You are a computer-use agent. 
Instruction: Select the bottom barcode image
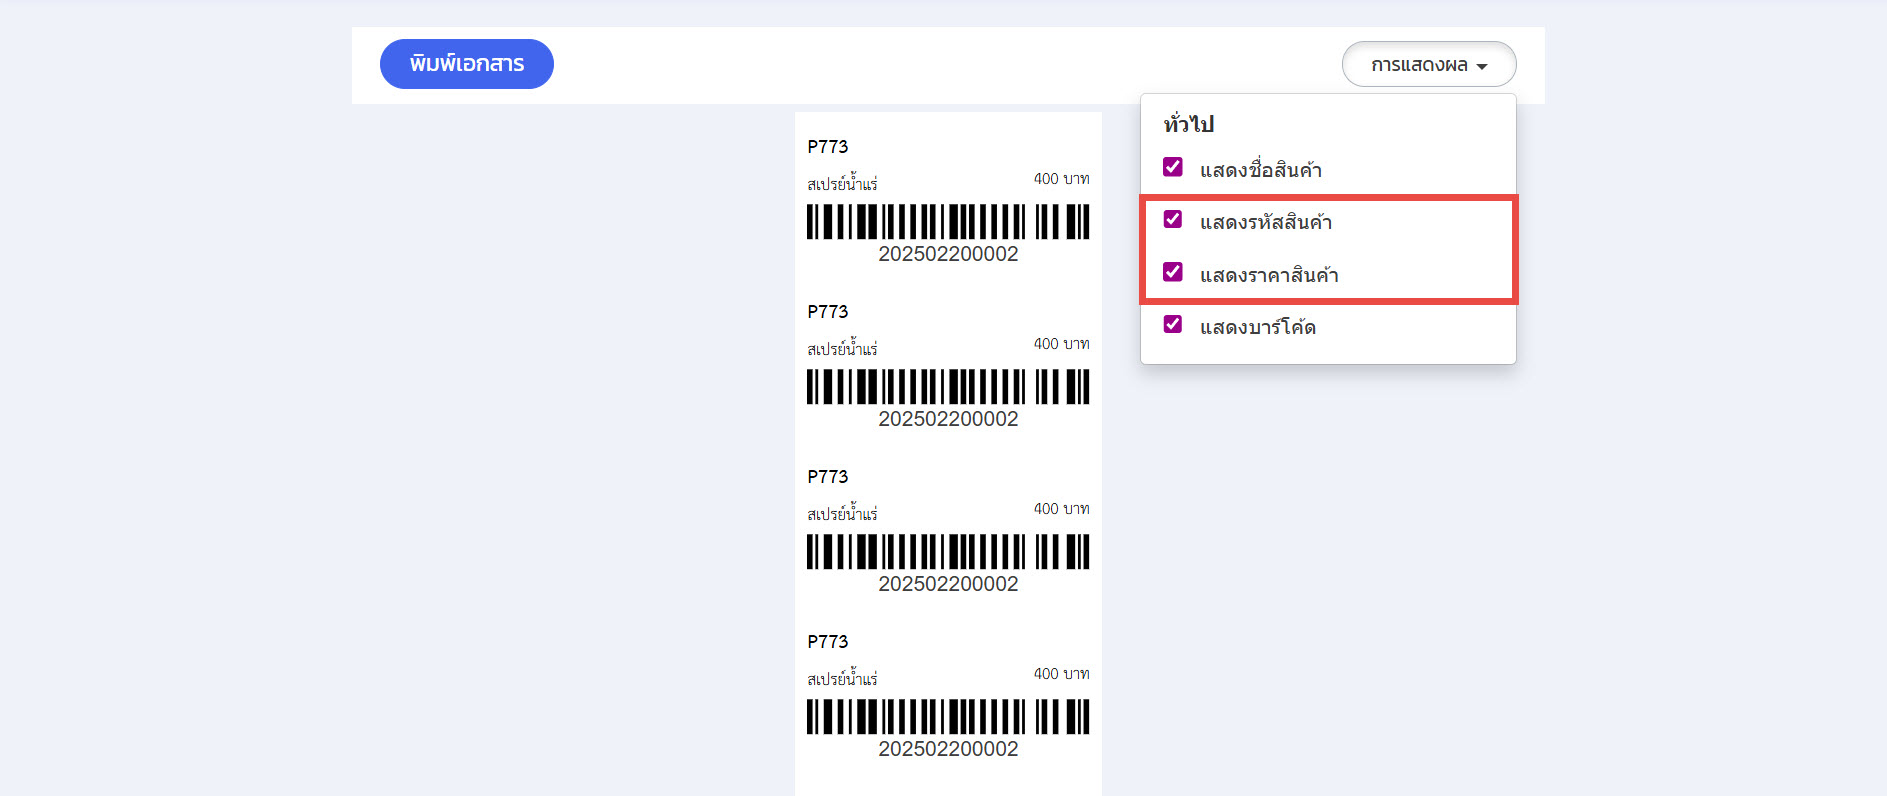point(947,716)
